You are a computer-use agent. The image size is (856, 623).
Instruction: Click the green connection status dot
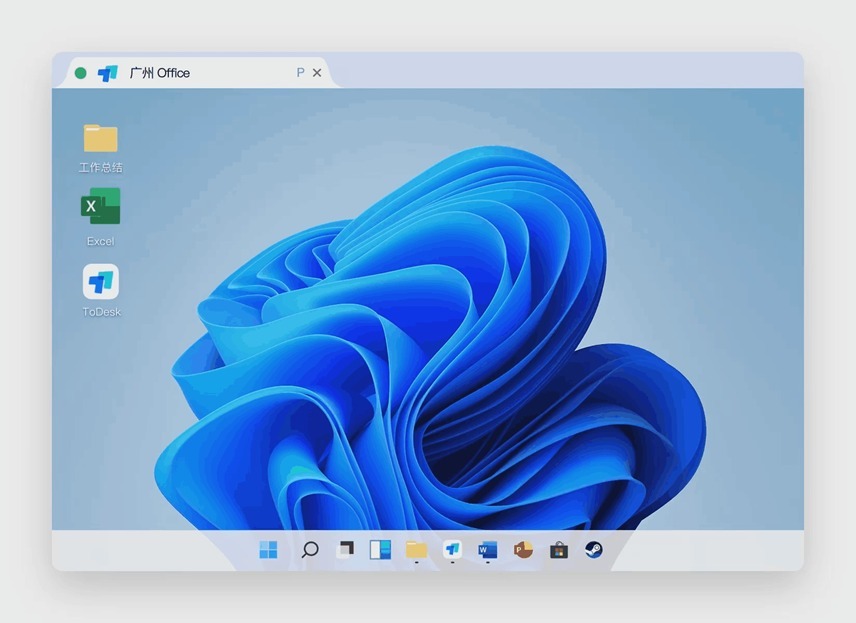81,73
